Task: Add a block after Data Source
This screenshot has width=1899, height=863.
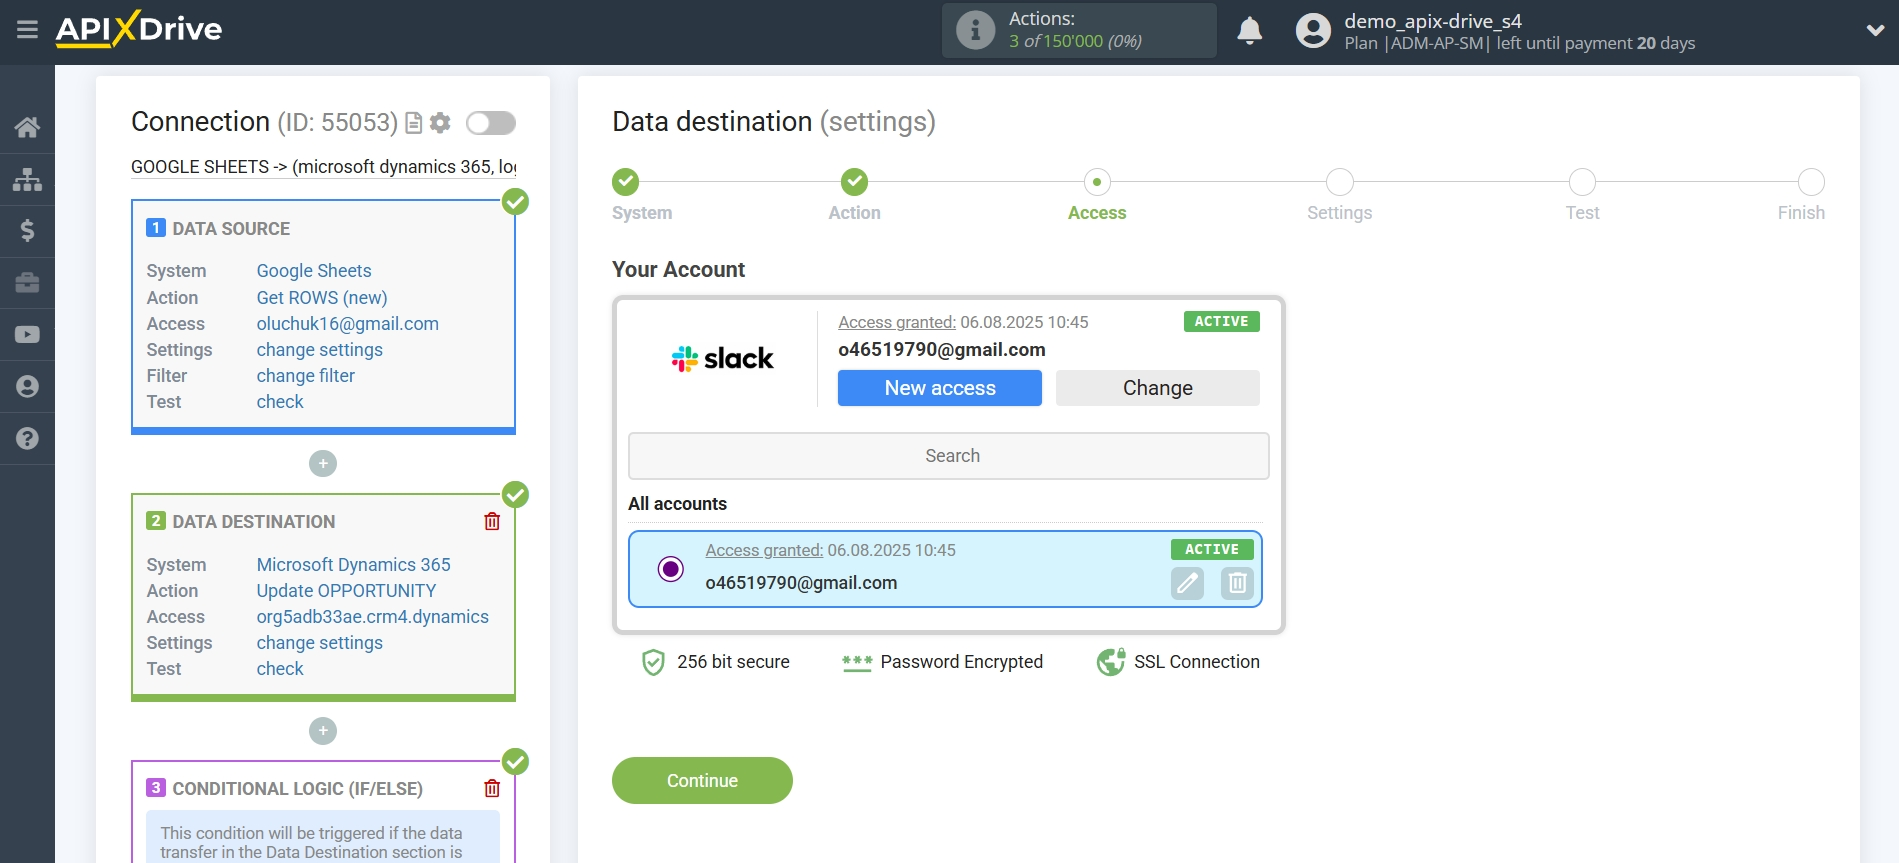Action: (323, 464)
